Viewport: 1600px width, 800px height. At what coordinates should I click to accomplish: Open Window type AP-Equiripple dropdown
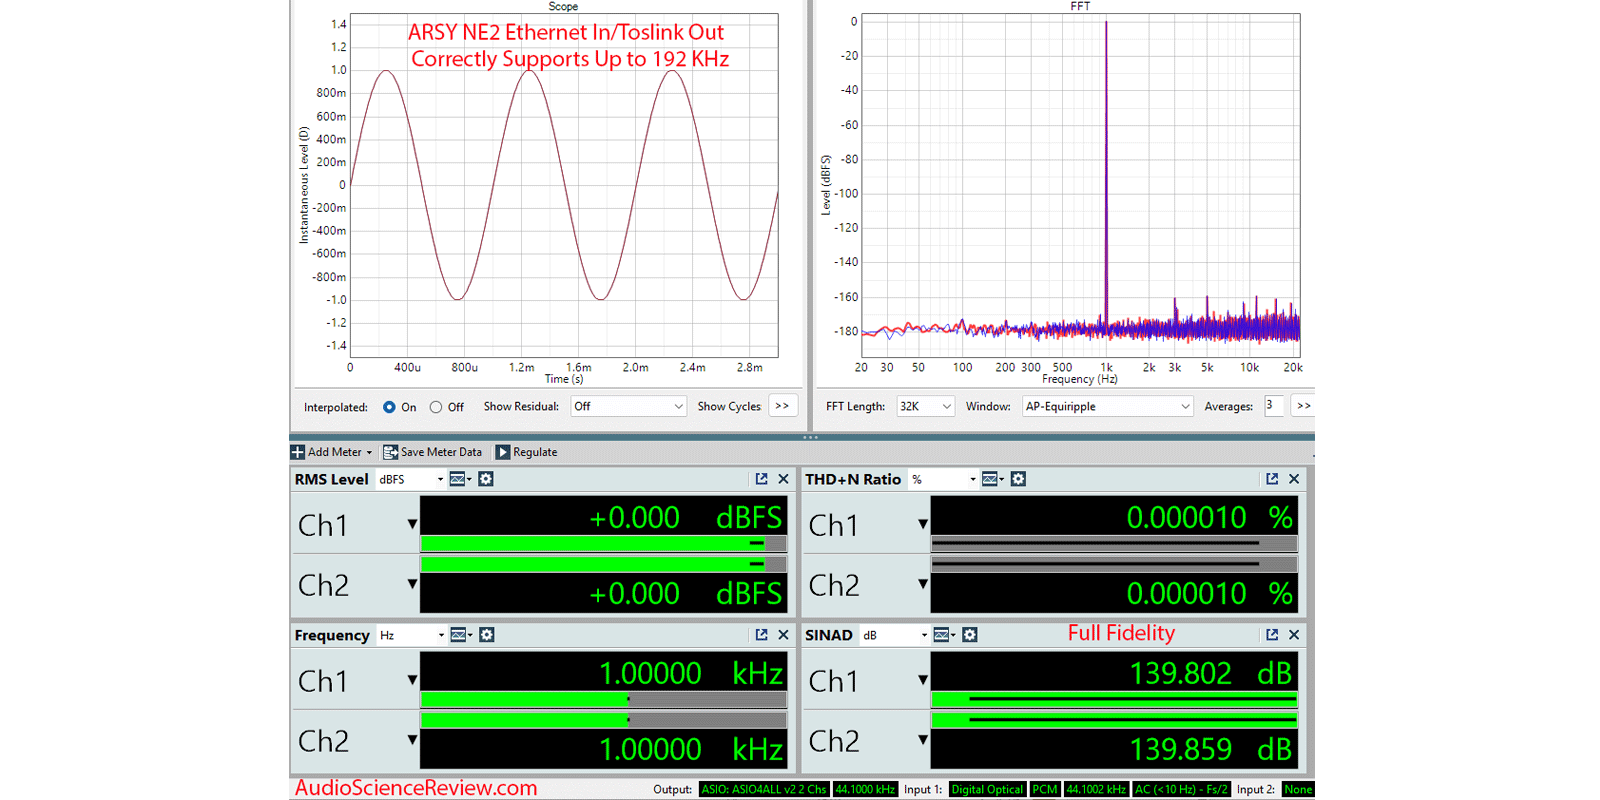[1107, 406]
